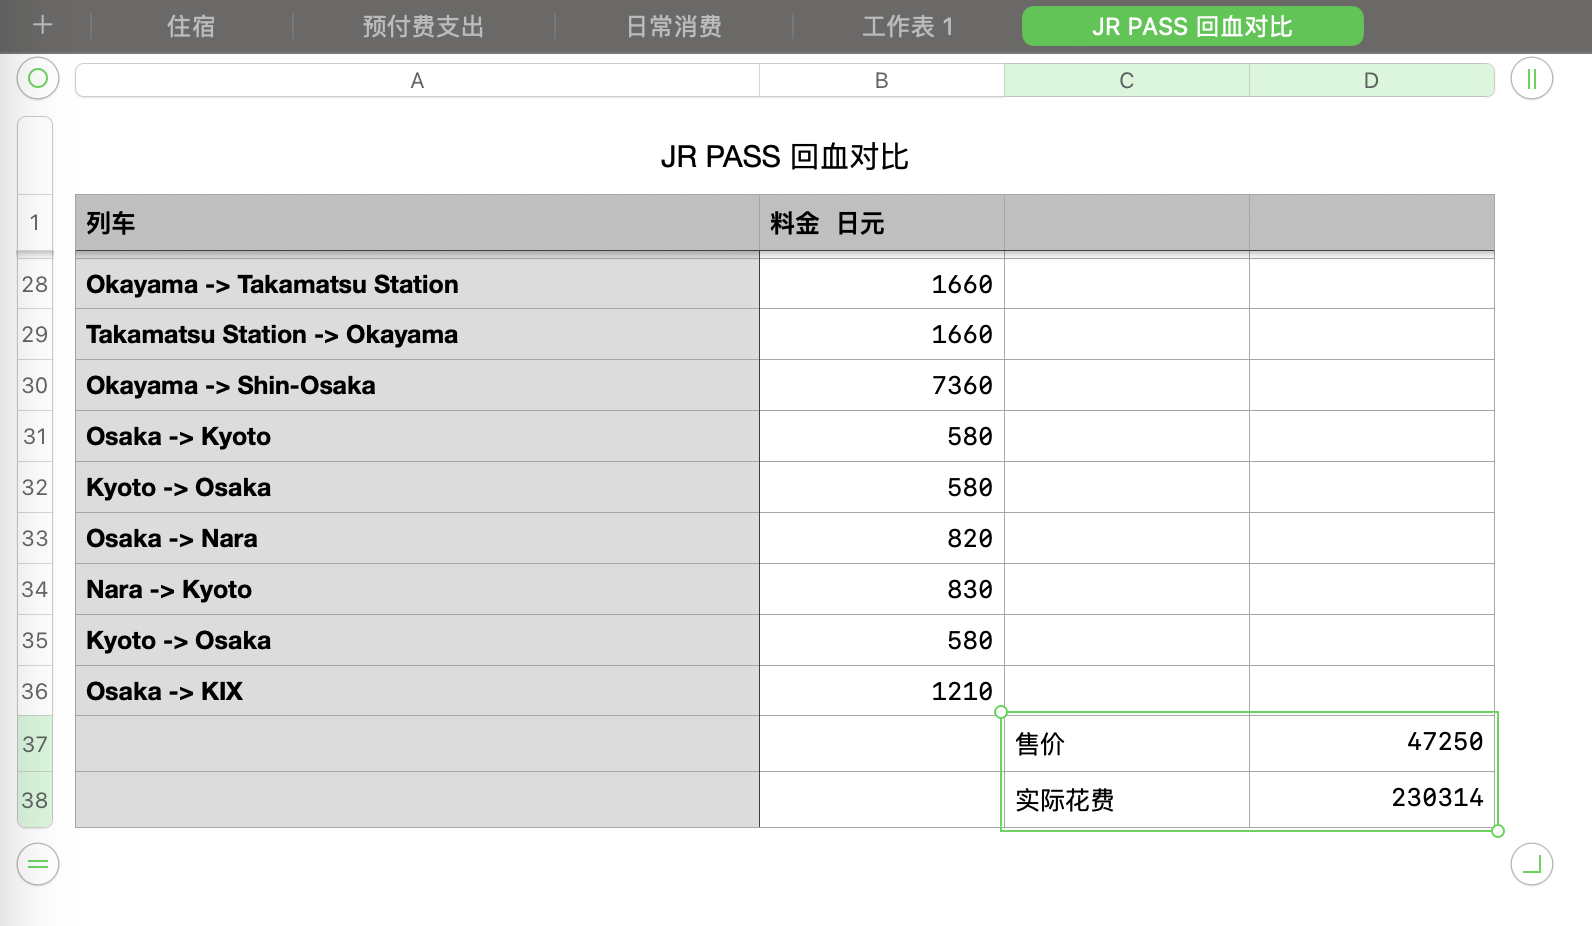This screenshot has height=926, width=1592.
Task: Select cell Okayama -> Shin-Osaka
Action: pos(417,385)
